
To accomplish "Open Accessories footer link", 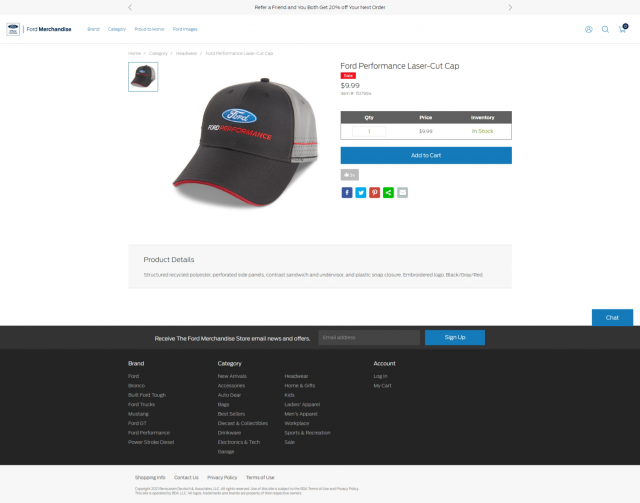I will click(x=231, y=386).
